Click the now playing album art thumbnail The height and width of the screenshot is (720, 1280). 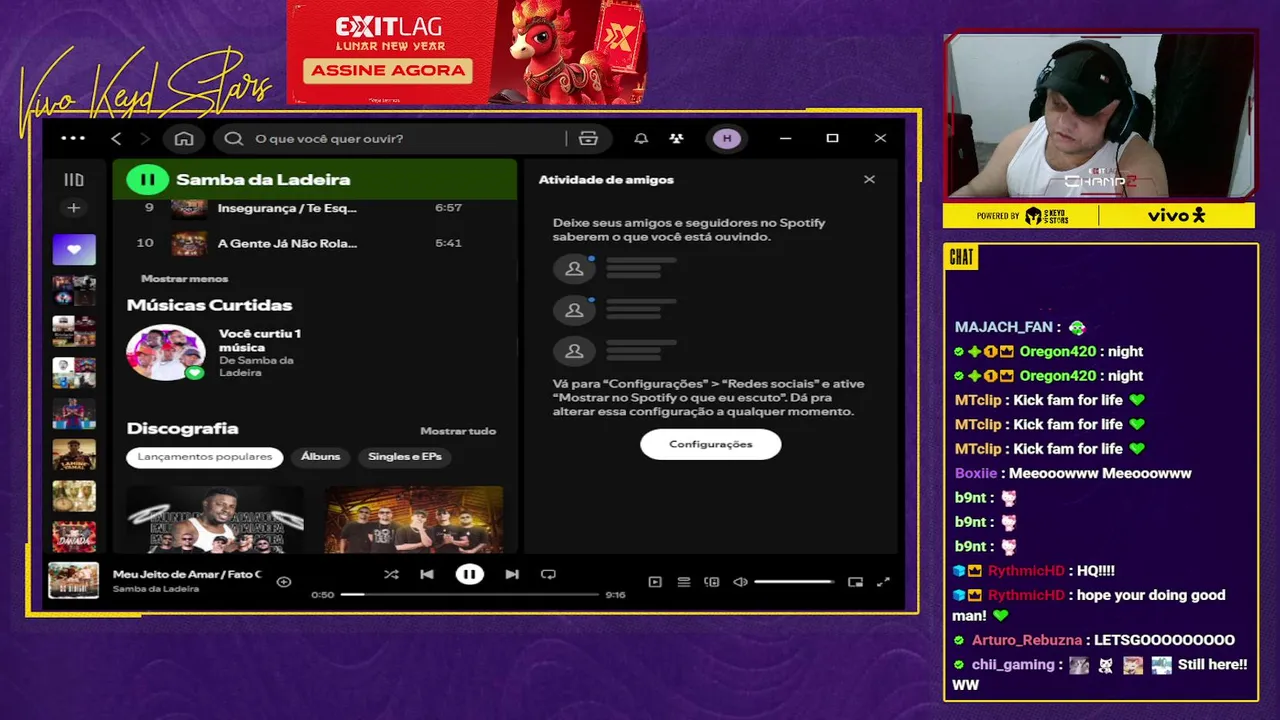[x=74, y=580]
